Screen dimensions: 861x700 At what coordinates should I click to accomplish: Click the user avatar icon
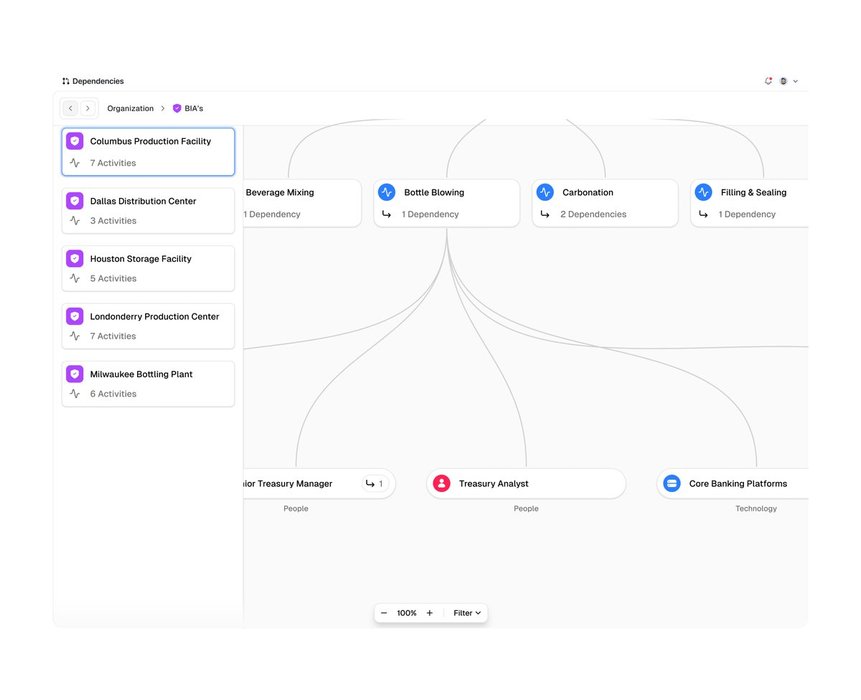[783, 81]
